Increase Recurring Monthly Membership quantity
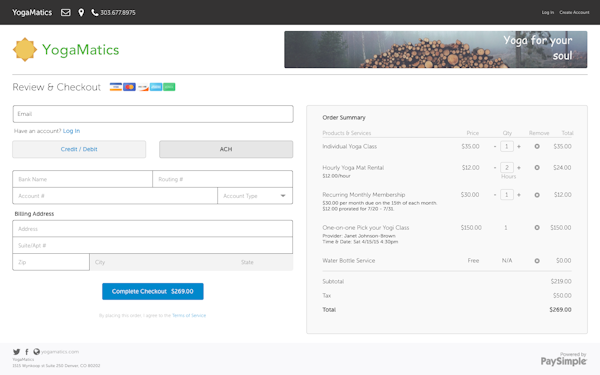 tap(519, 195)
